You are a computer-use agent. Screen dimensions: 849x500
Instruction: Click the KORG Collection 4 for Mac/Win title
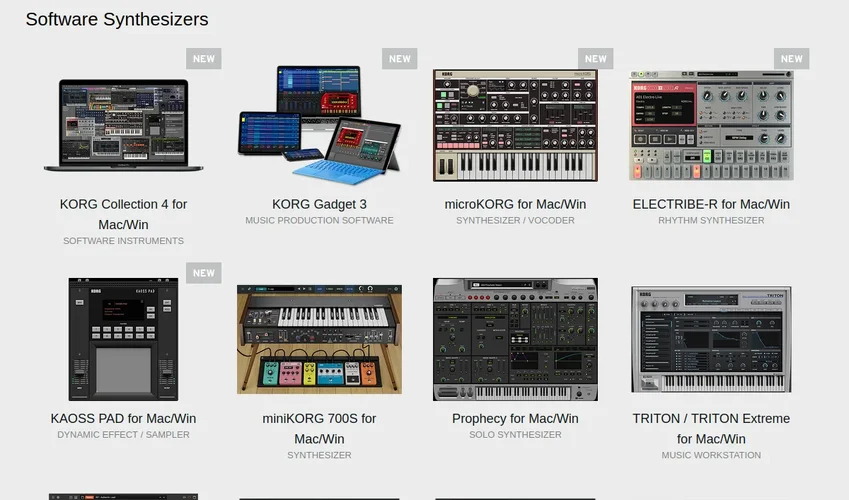point(123,214)
